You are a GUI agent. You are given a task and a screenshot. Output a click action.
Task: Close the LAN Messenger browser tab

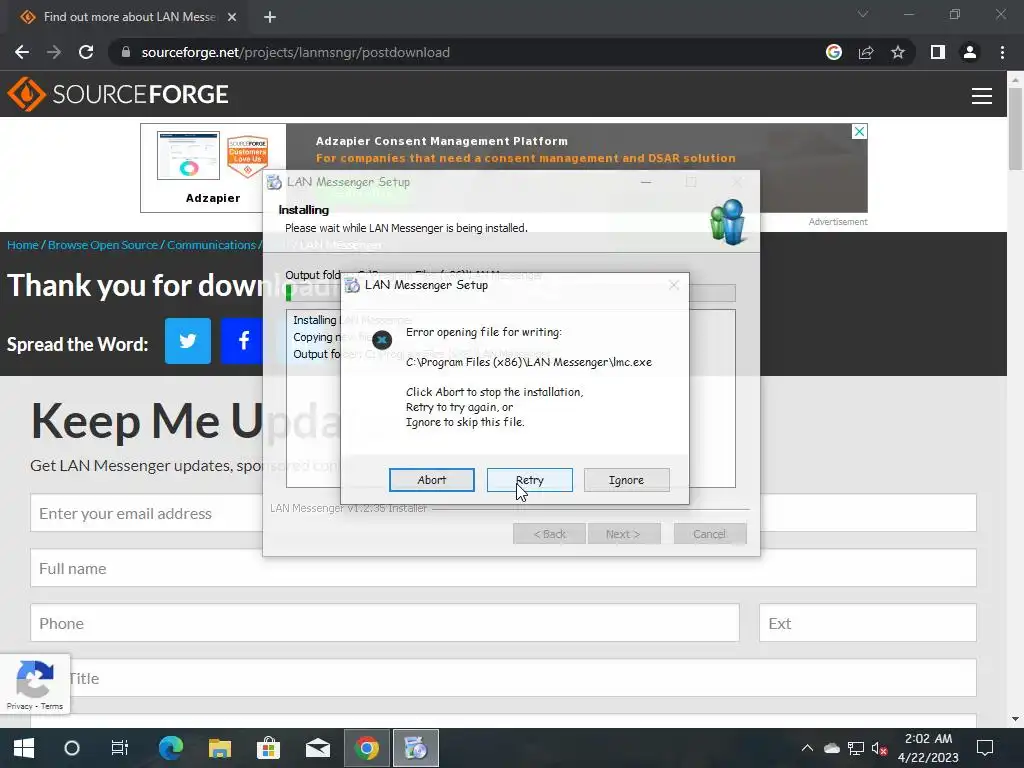tap(232, 17)
